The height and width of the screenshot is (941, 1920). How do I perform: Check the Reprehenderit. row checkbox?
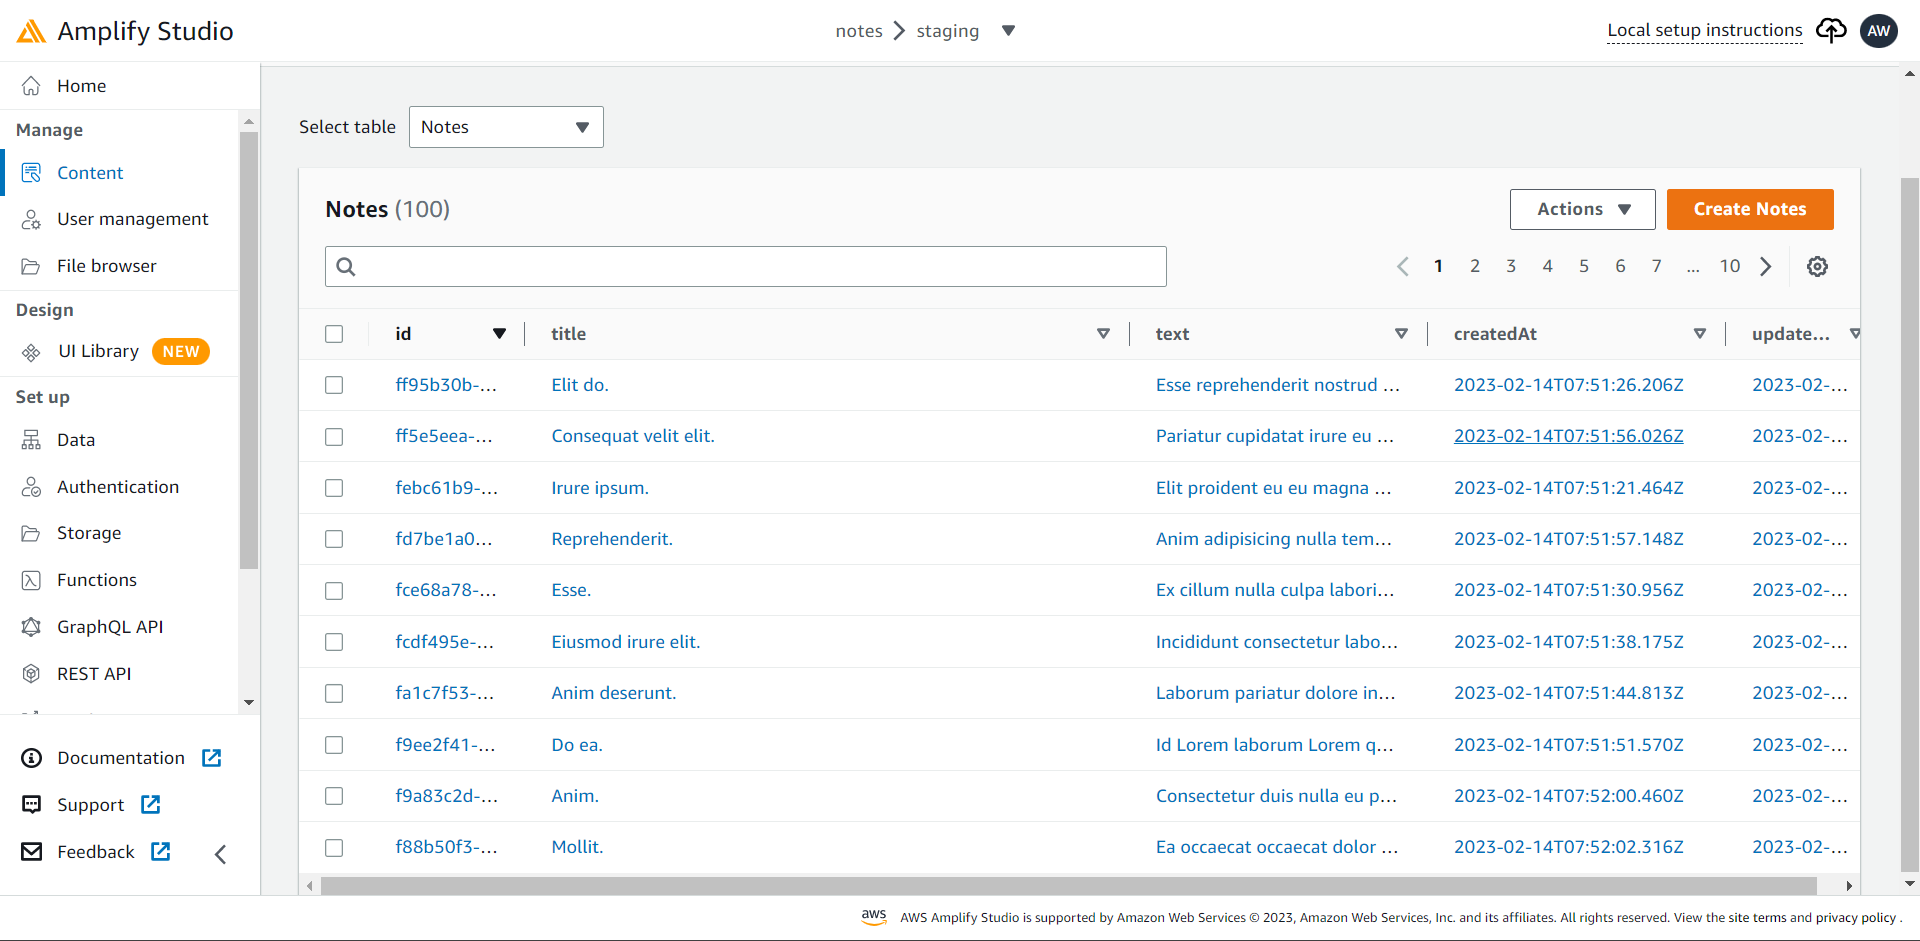coord(334,539)
